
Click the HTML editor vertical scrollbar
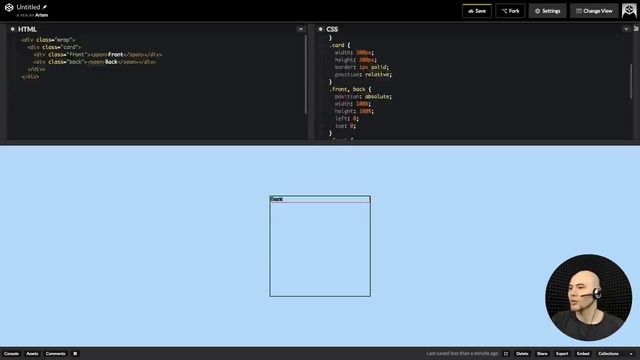click(x=306, y=74)
